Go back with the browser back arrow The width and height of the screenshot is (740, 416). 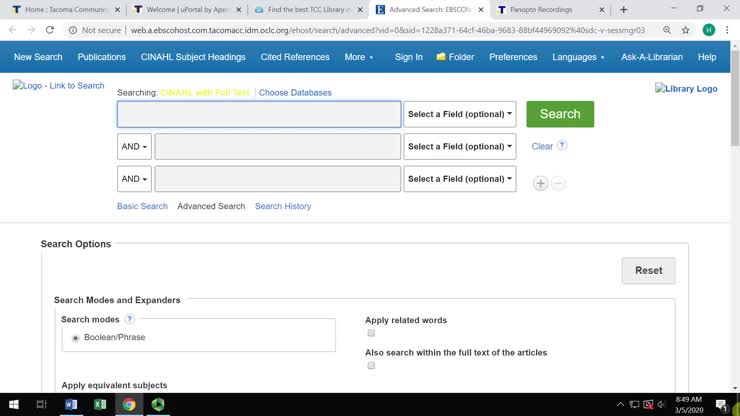[x=13, y=30]
